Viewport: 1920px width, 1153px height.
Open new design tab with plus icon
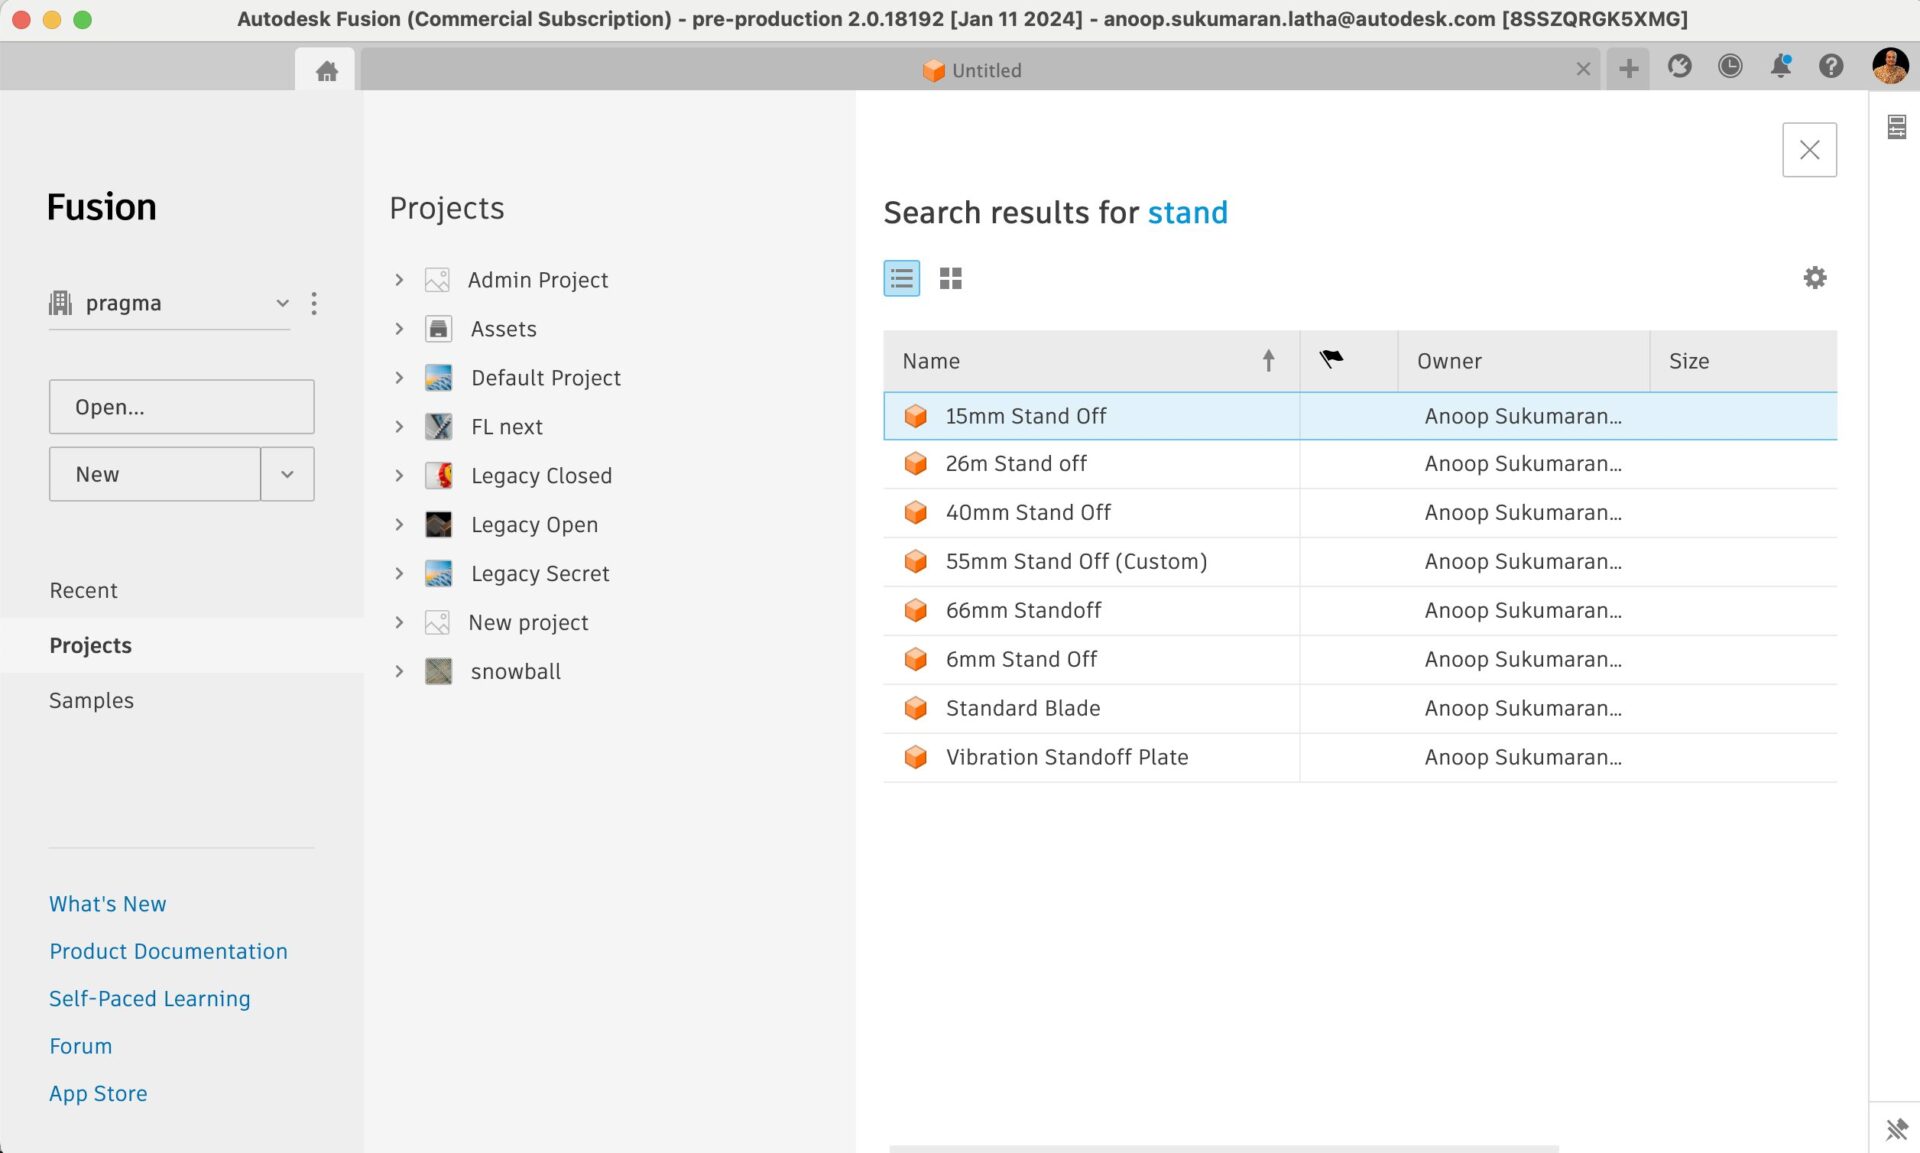coord(1628,68)
